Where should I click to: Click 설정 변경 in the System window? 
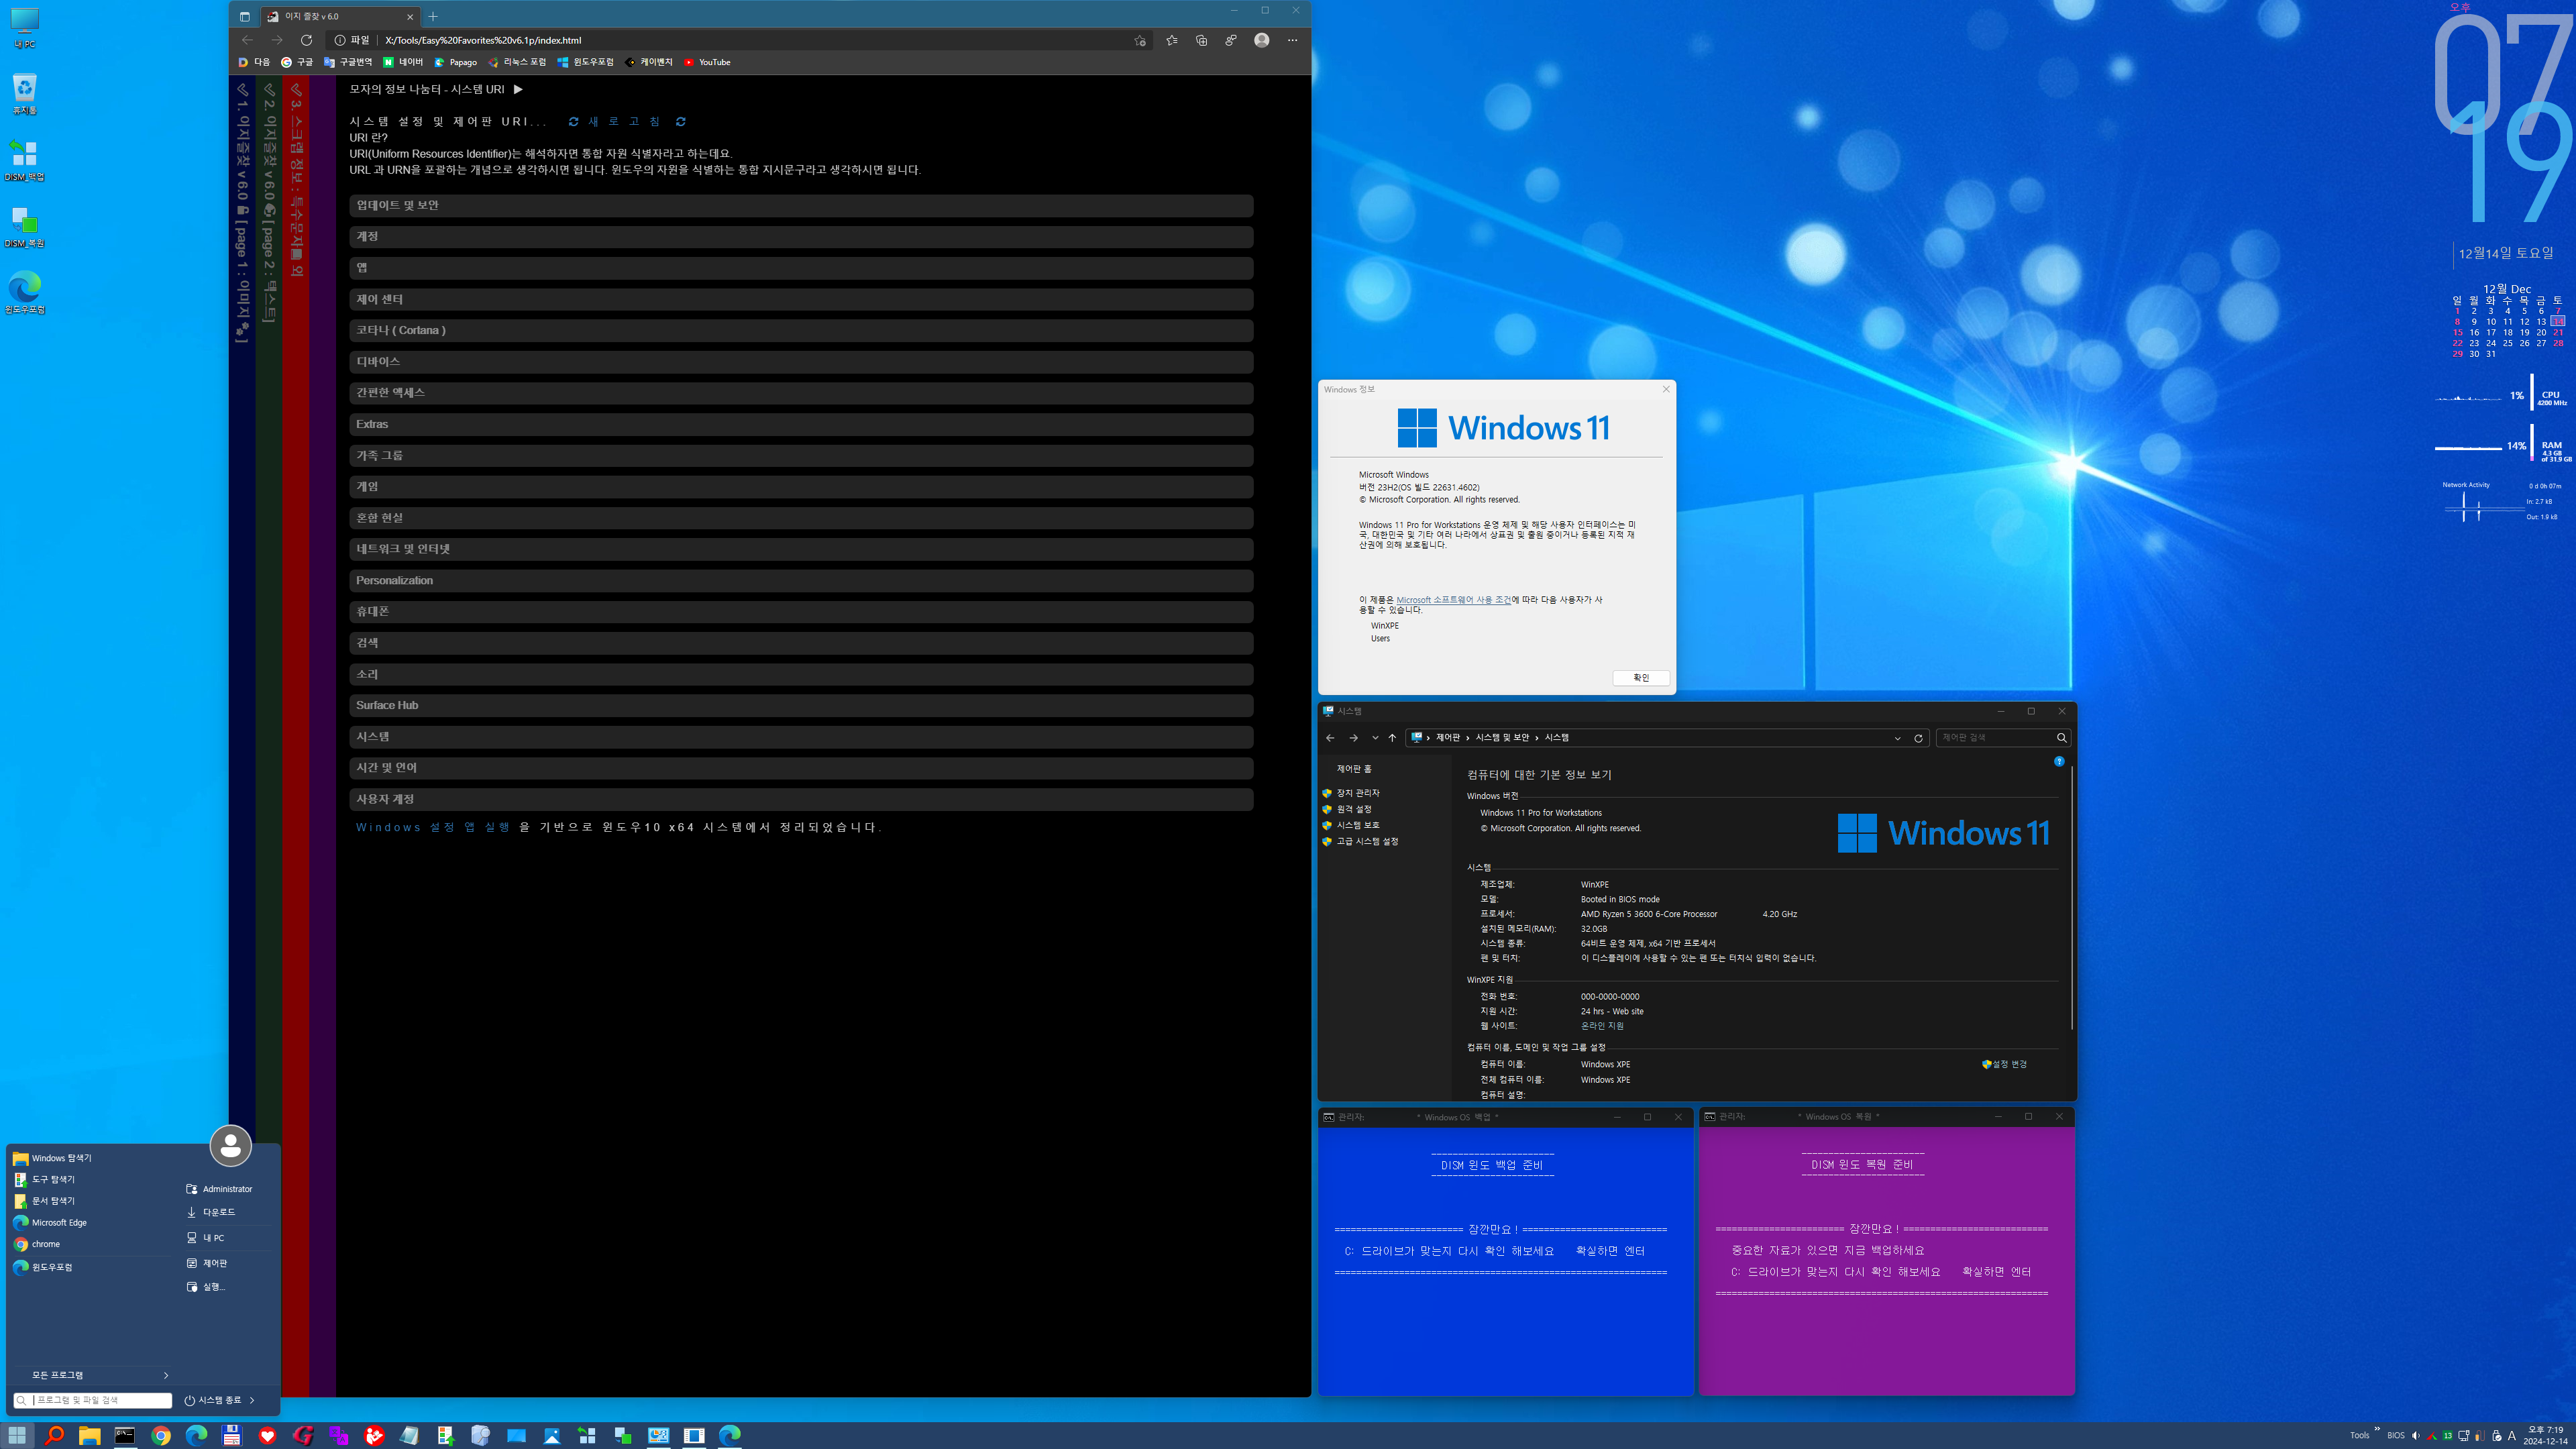point(2005,1064)
